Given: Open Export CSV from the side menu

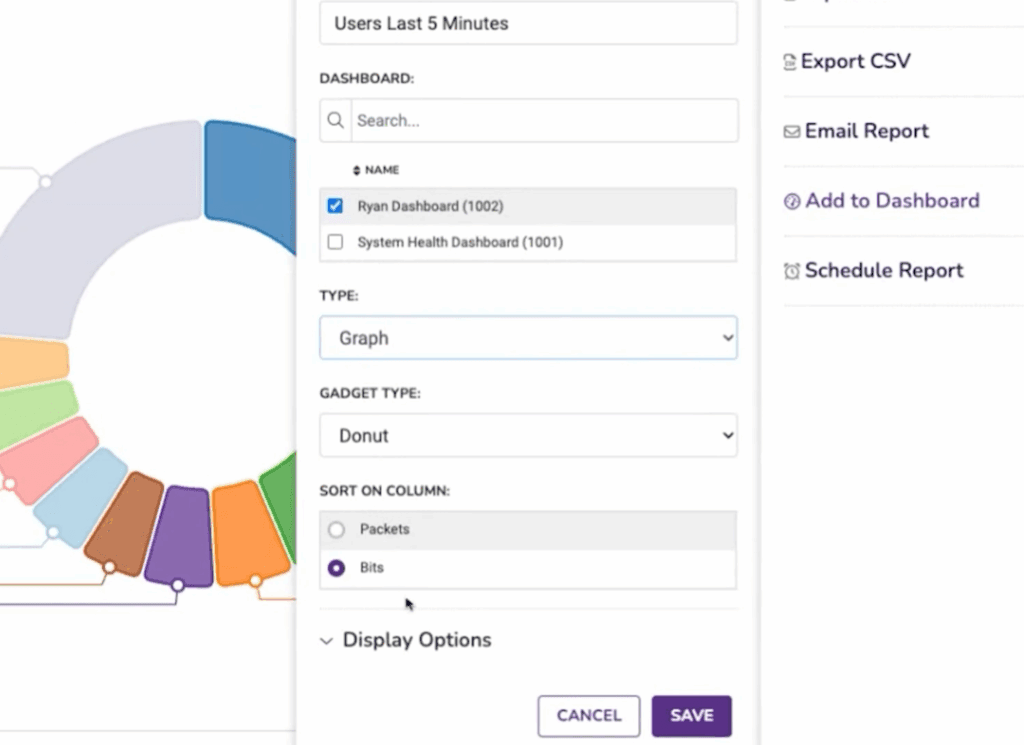Looking at the screenshot, I should (856, 62).
